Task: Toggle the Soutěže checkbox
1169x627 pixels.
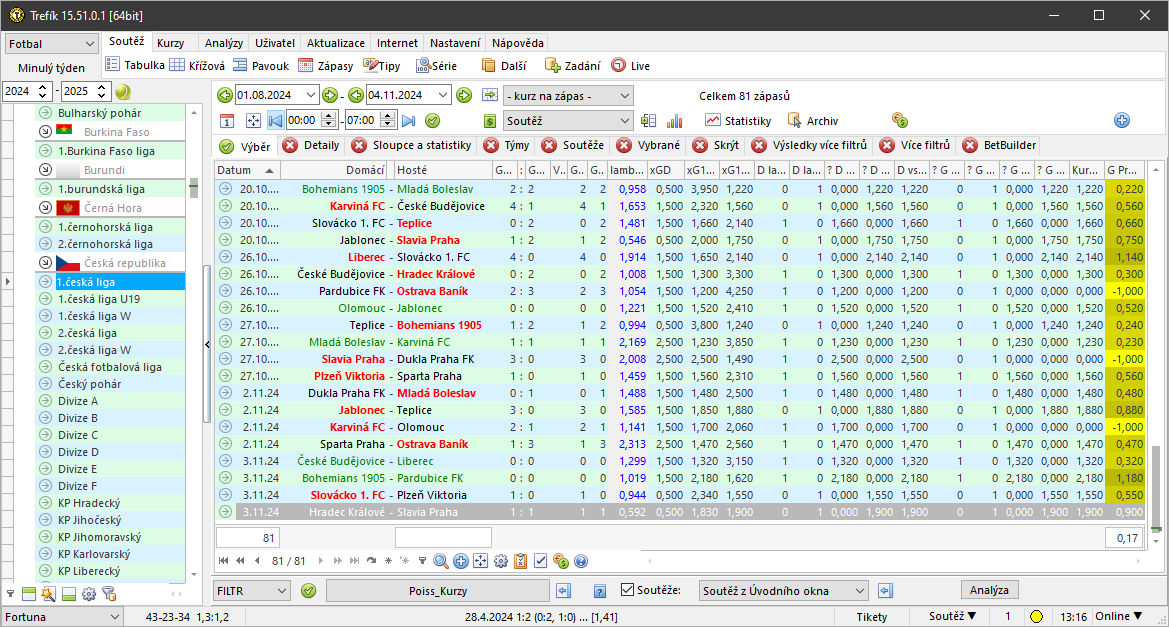Action: [x=628, y=590]
